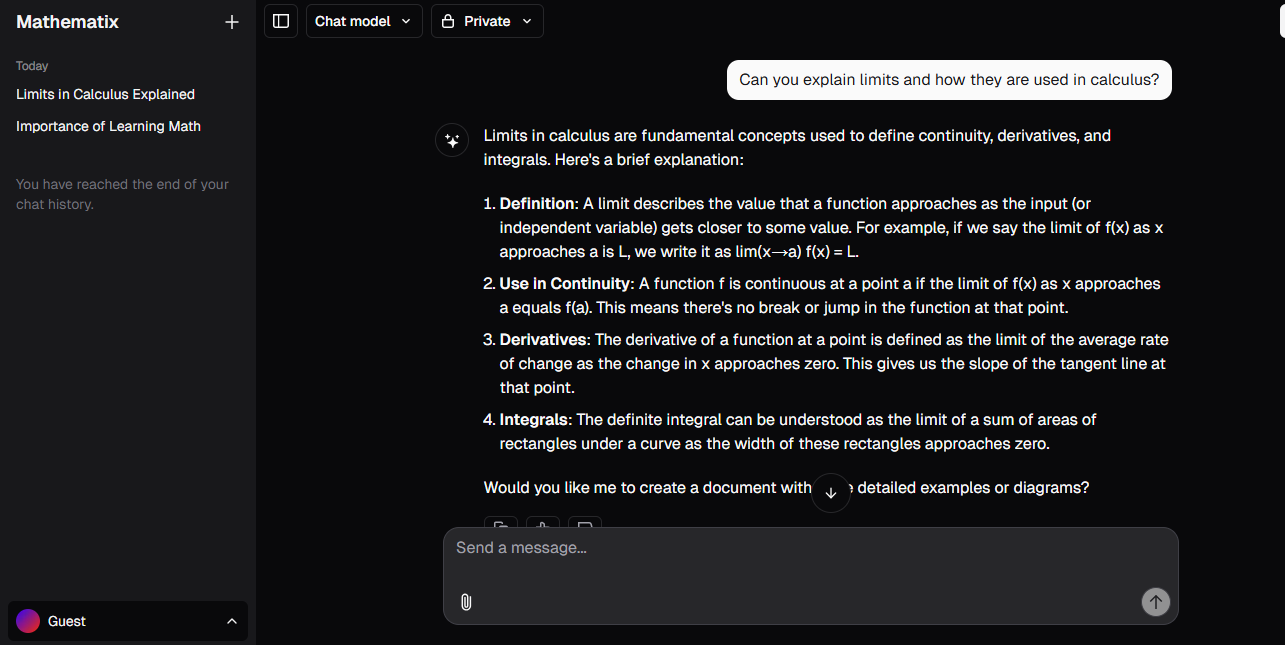Screen dimensions: 1285x645
Task: Start a new chat with the plus icon
Action: click(232, 22)
